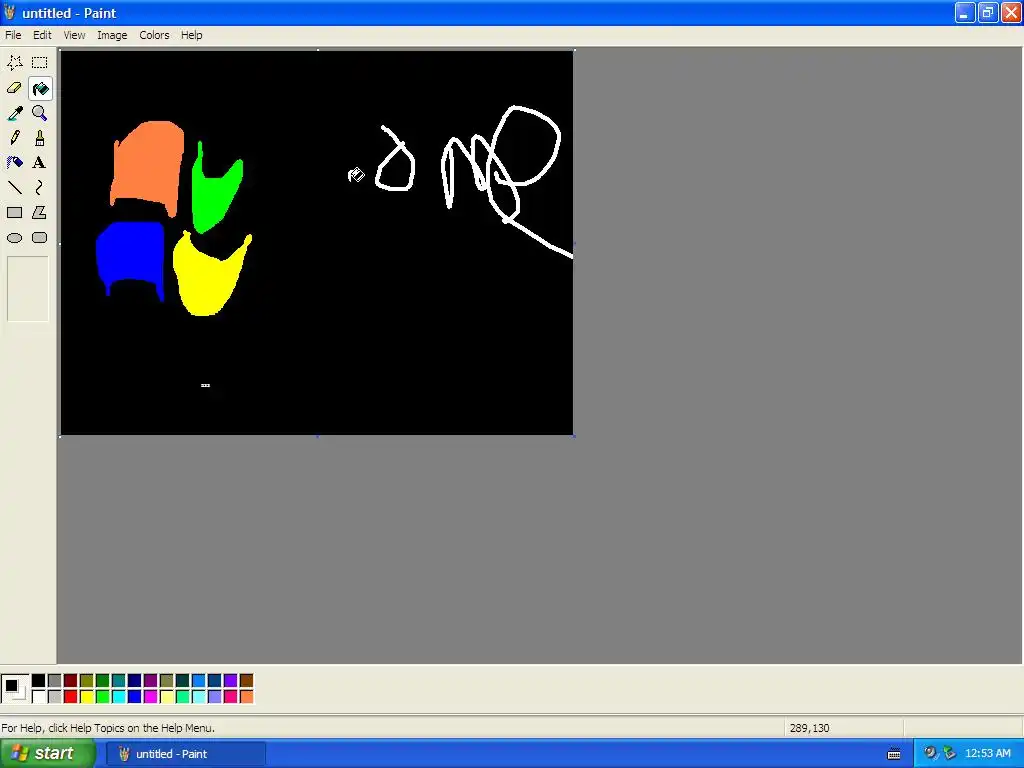Choose the Rectangle shape tool
This screenshot has height=768, width=1024.
[x=14, y=212]
